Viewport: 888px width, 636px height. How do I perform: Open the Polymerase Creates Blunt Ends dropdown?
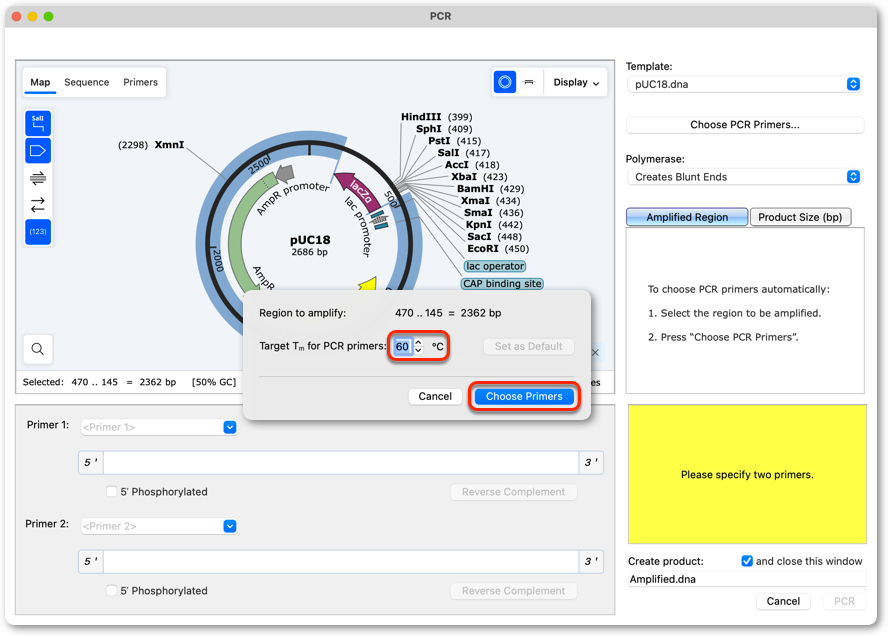[744, 177]
